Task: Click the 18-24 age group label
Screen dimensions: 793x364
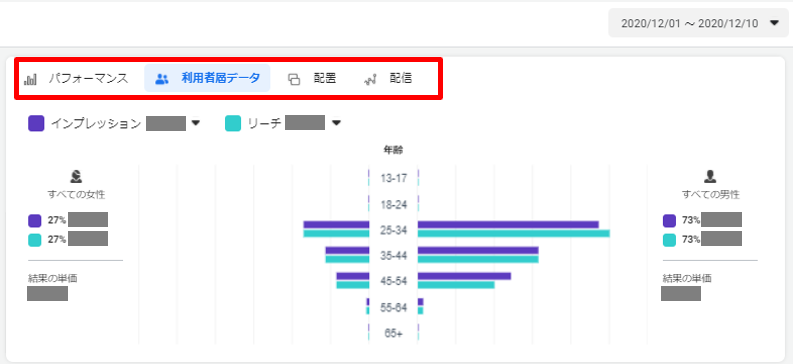Action: pos(393,205)
